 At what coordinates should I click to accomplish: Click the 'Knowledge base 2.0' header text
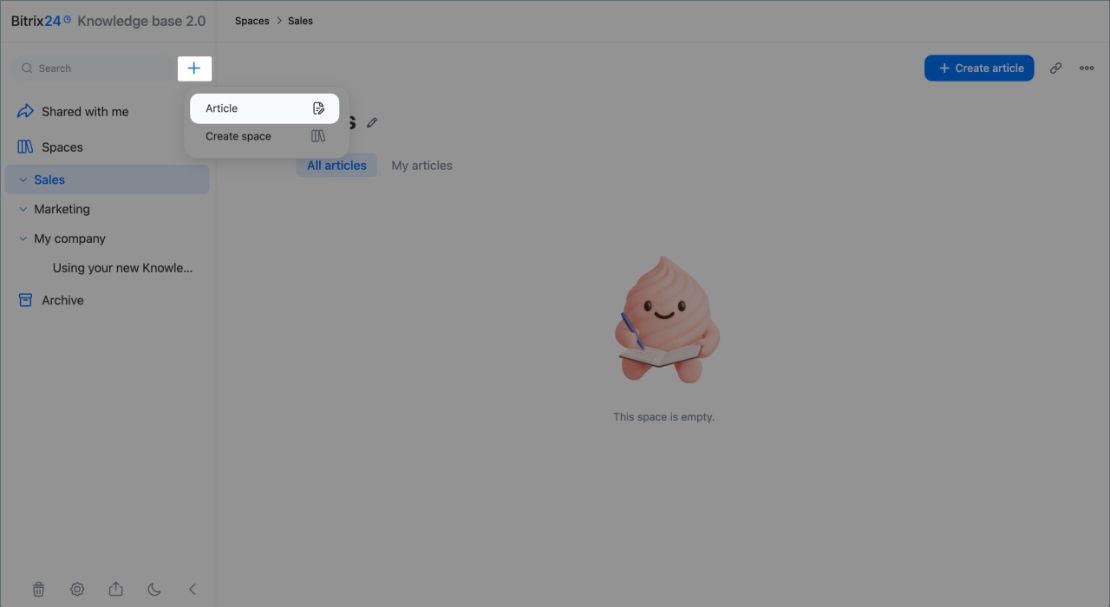tap(142, 21)
